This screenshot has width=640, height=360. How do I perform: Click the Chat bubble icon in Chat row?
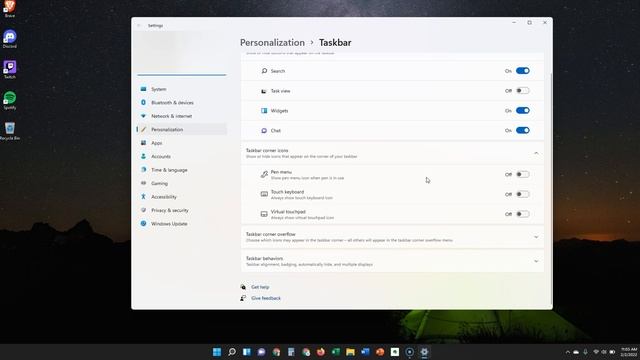(264, 131)
